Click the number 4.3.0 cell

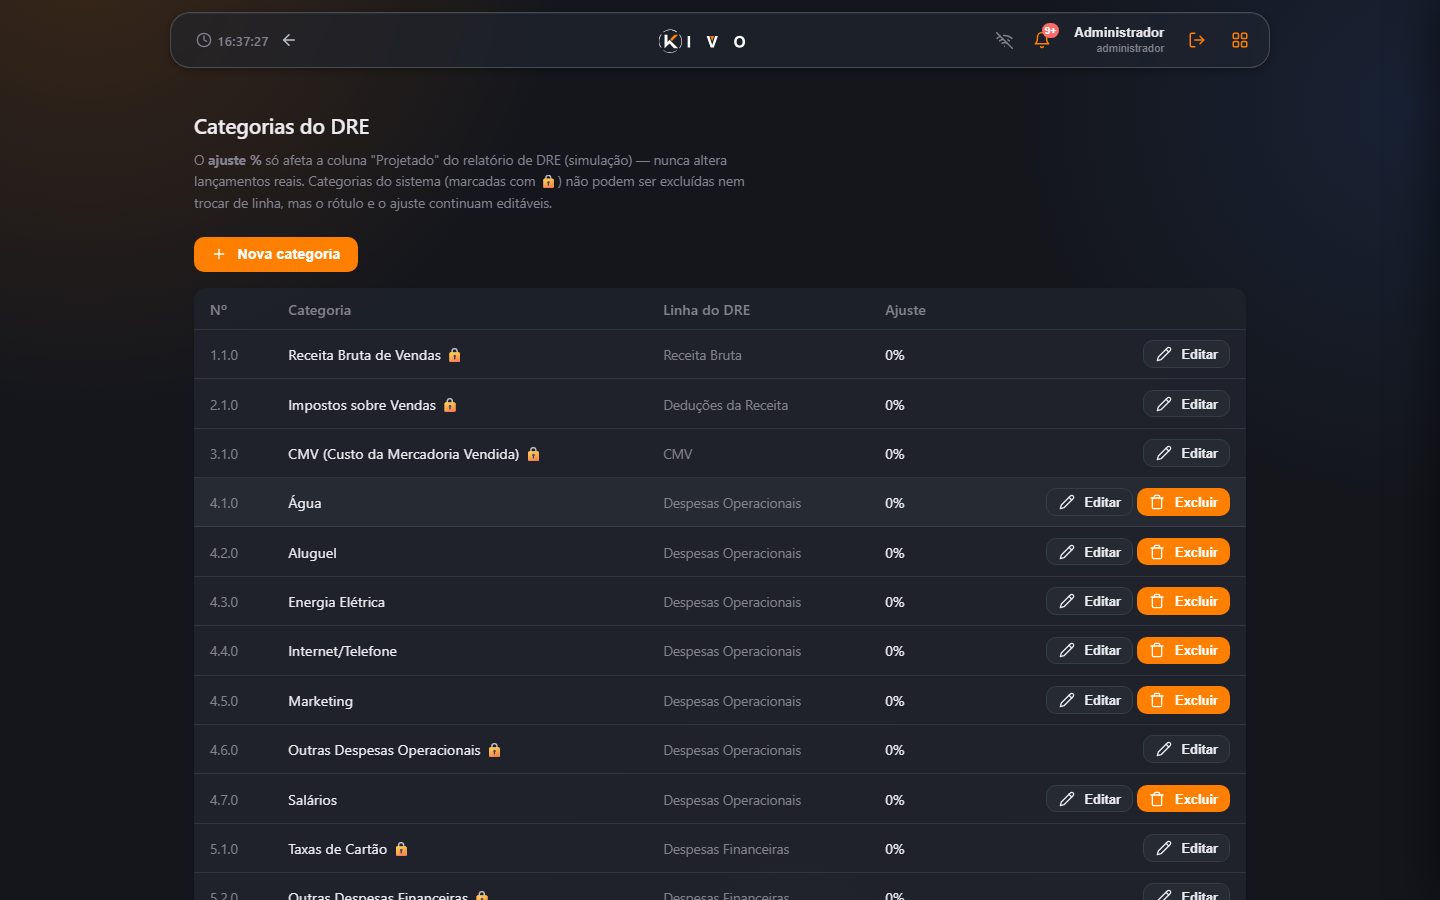pyautogui.click(x=224, y=602)
